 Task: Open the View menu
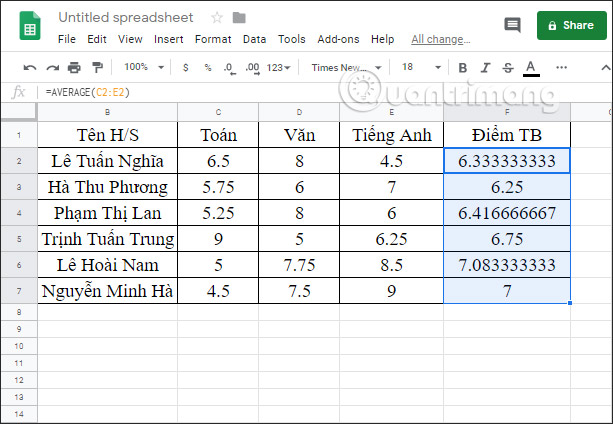(x=130, y=39)
